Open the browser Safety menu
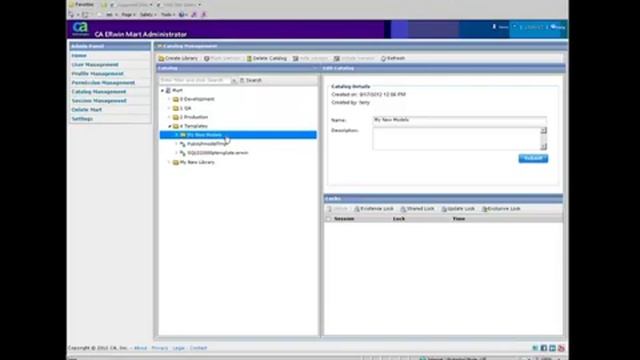This screenshot has width=640, height=360. click(x=147, y=15)
